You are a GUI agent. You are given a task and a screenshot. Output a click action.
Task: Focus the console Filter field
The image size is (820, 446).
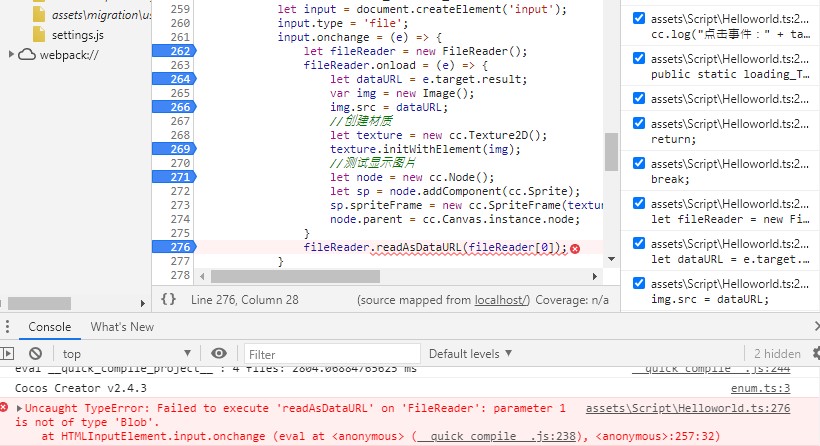click(x=332, y=354)
